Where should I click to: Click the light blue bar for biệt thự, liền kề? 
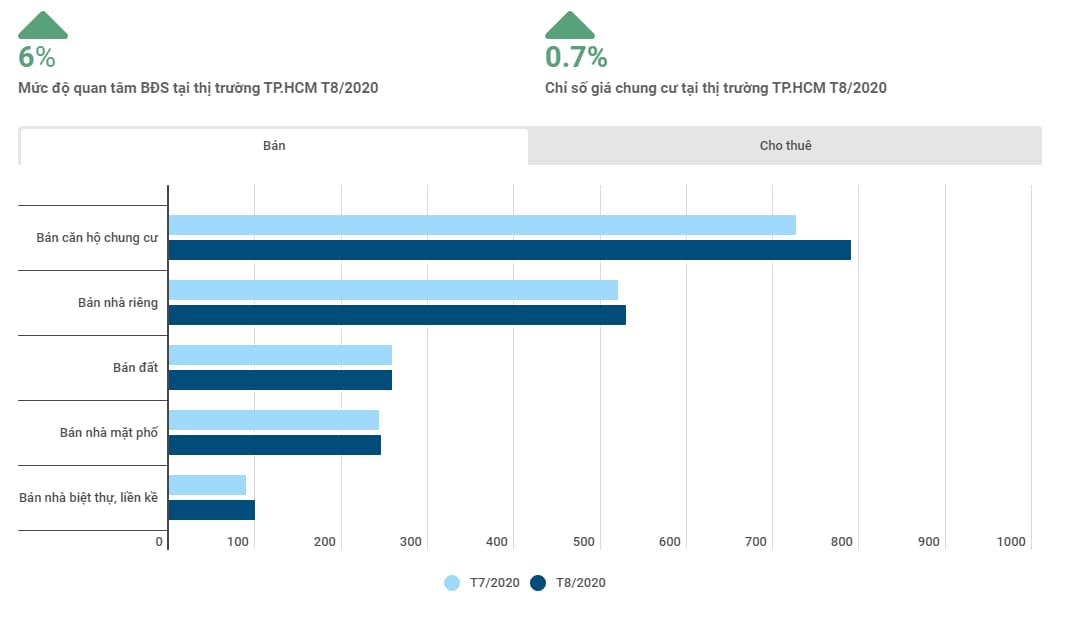pos(207,485)
